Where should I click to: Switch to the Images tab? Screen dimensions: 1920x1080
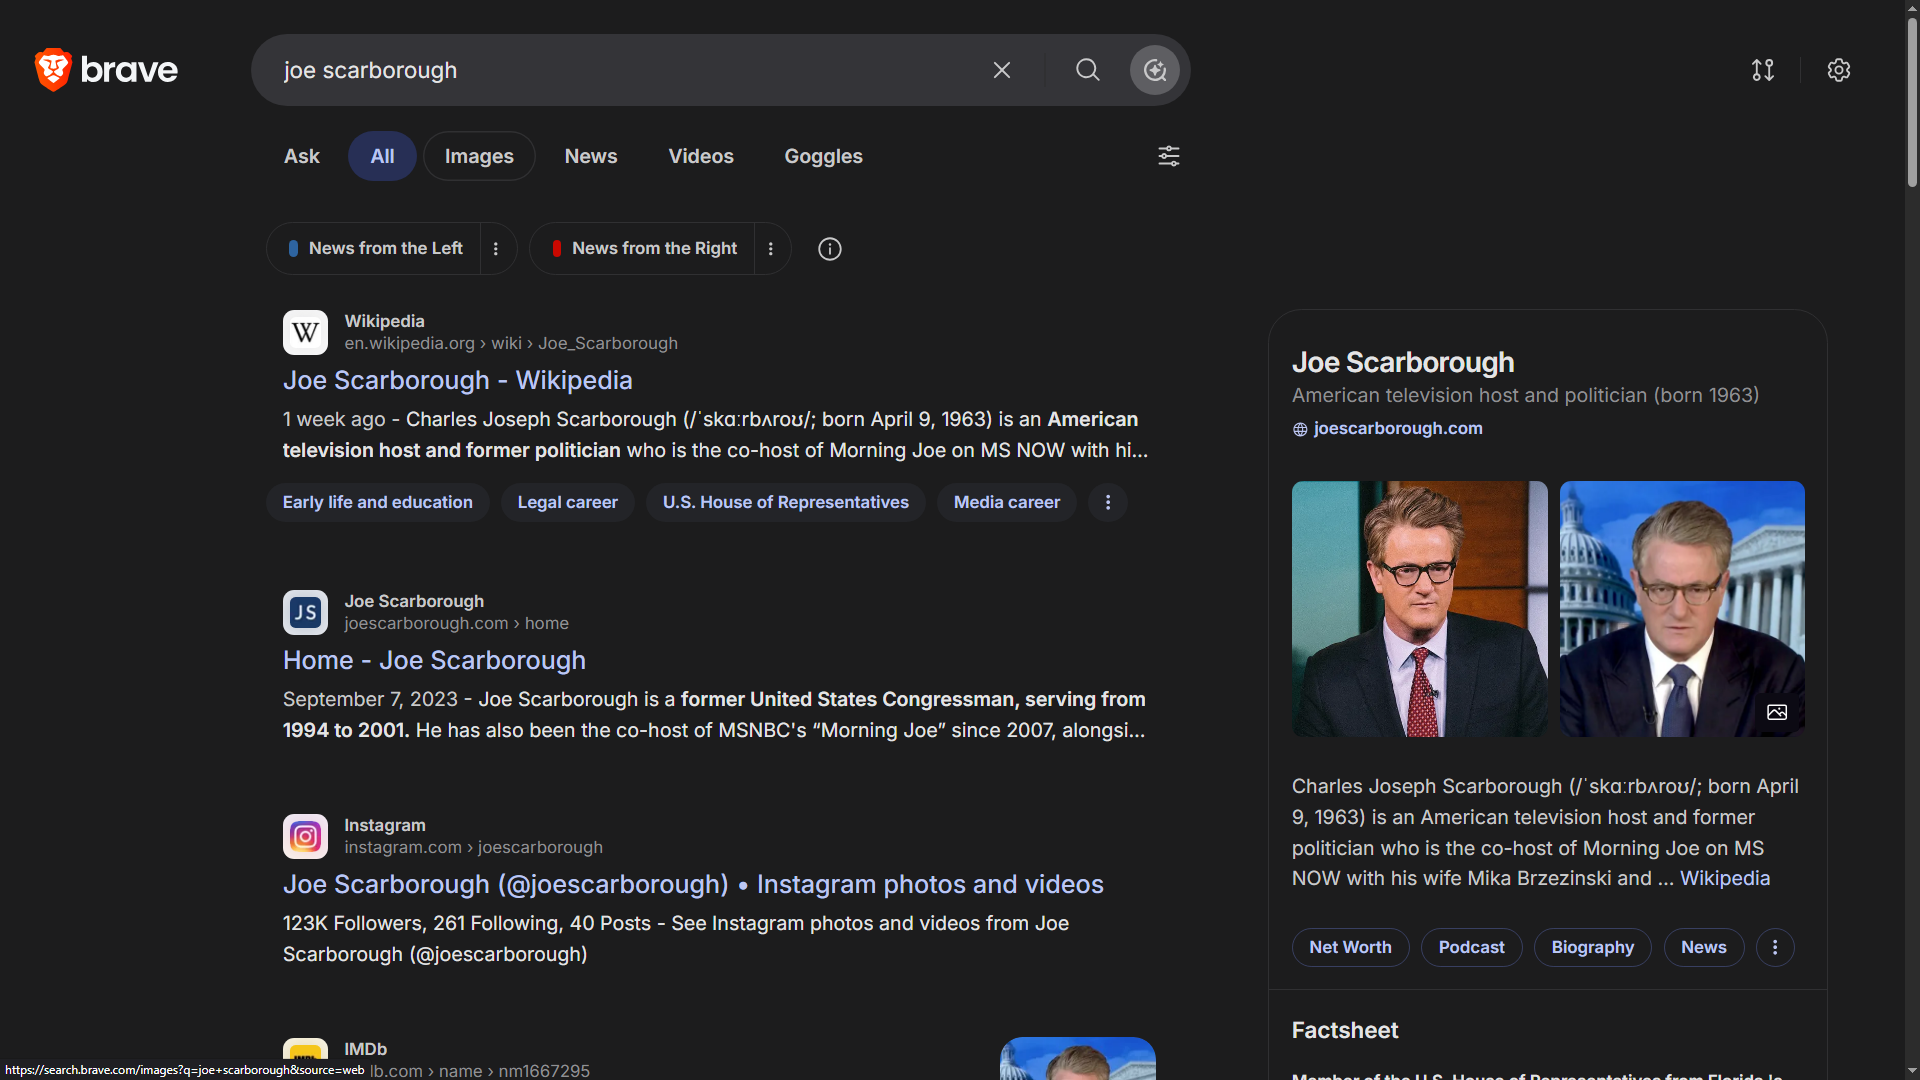[x=478, y=156]
